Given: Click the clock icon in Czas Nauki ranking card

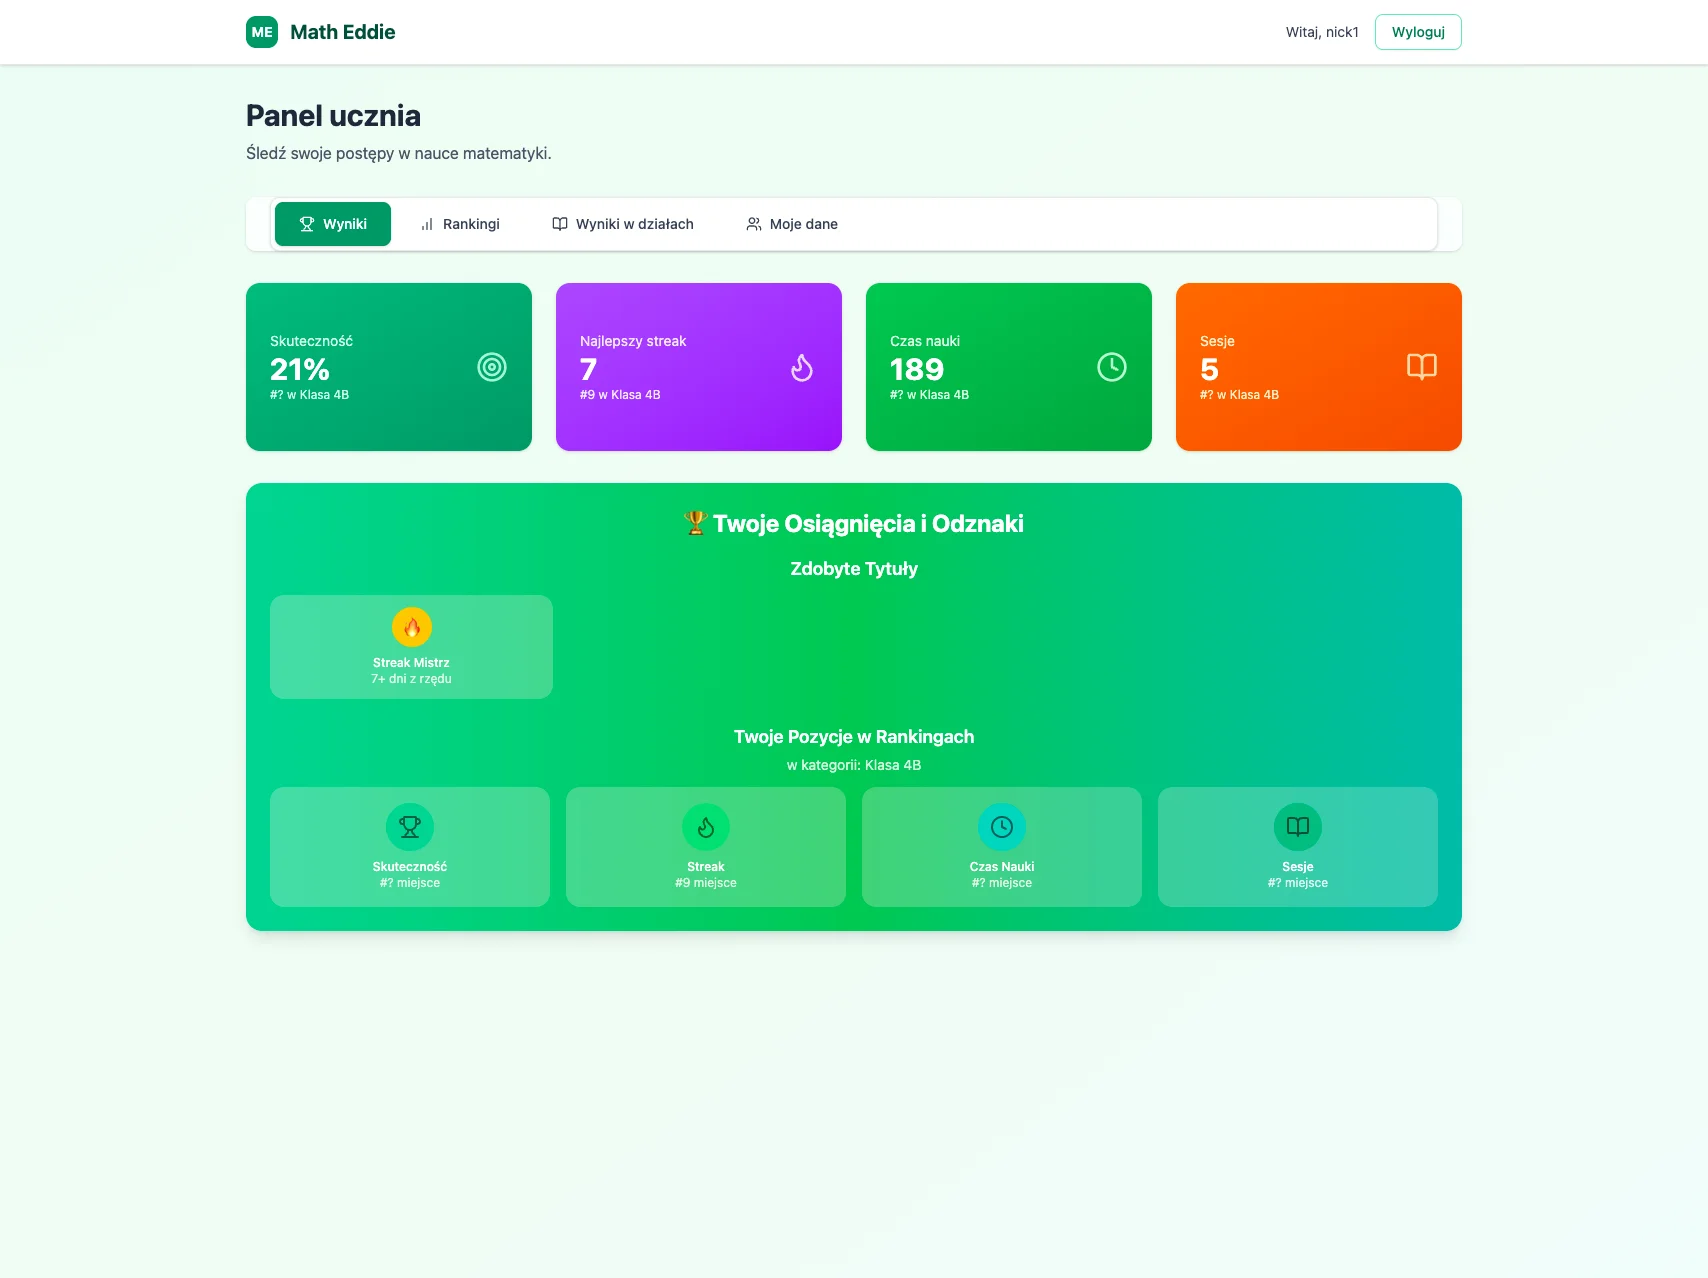Looking at the screenshot, I should [1001, 827].
